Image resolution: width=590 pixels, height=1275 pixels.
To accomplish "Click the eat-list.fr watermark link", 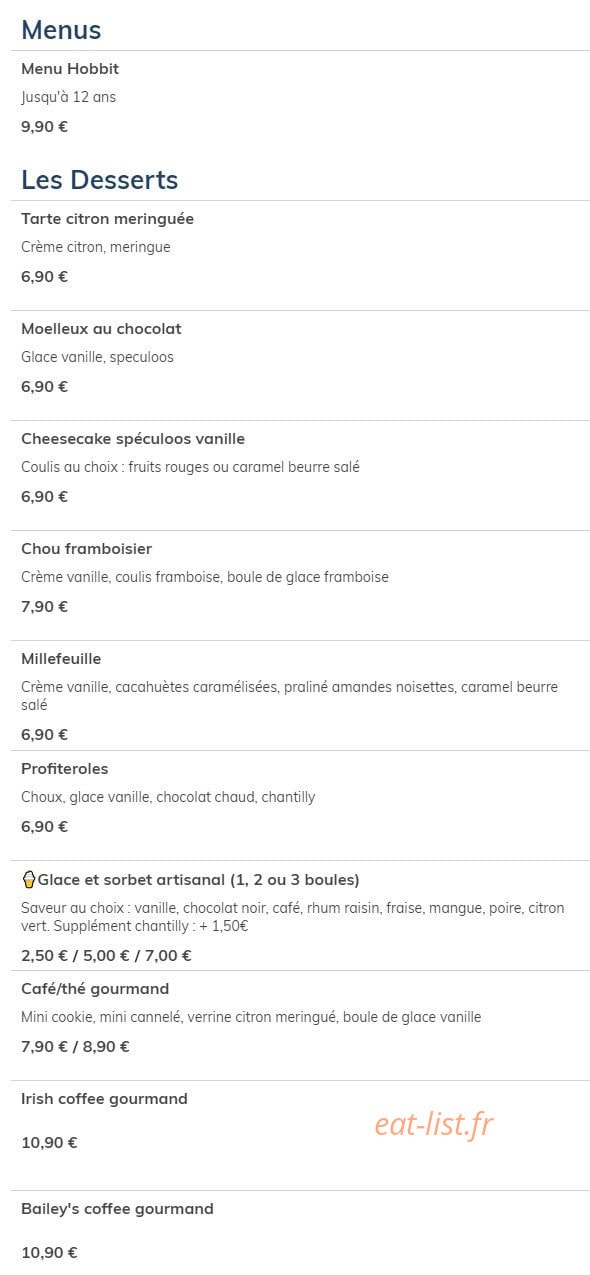I will pos(434,1124).
